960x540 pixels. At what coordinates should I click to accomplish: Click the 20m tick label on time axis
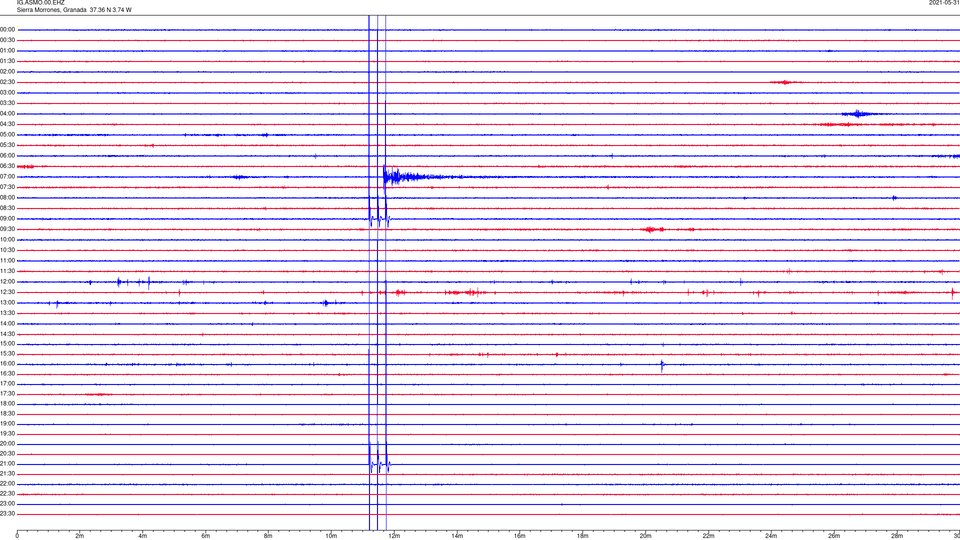(x=645, y=536)
